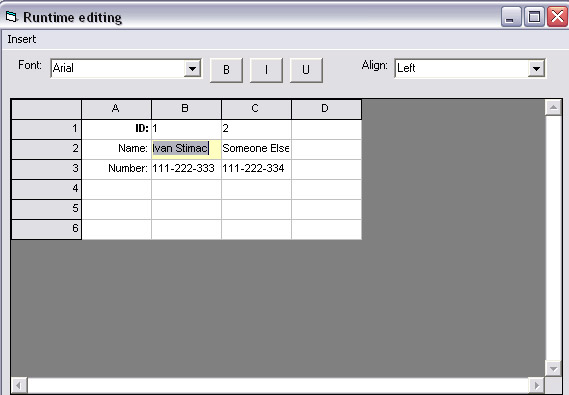Click the 'Number:' cell

116,169
